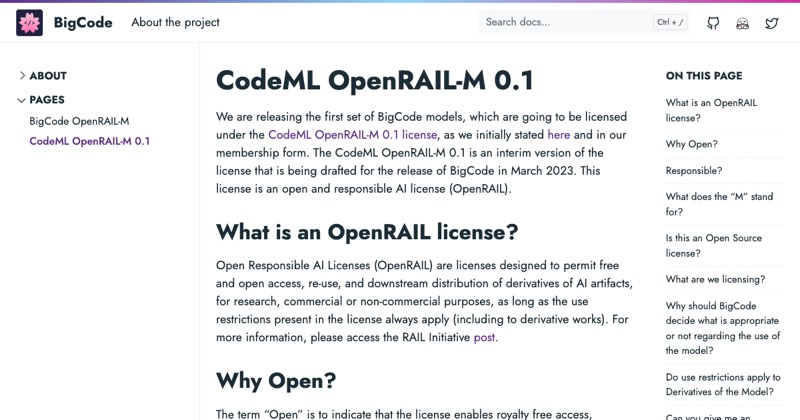Open About the project menu item
Screen dimensions: 800x420
click(176, 22)
